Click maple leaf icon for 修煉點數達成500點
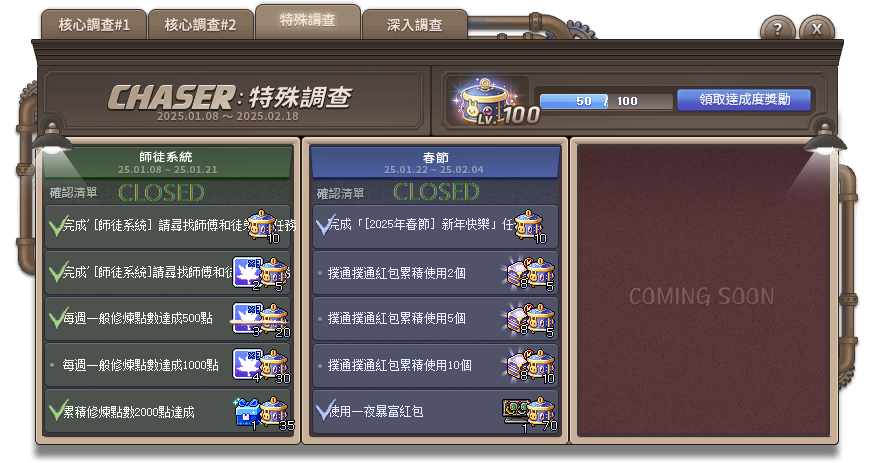The image size is (881, 463). [x=247, y=318]
